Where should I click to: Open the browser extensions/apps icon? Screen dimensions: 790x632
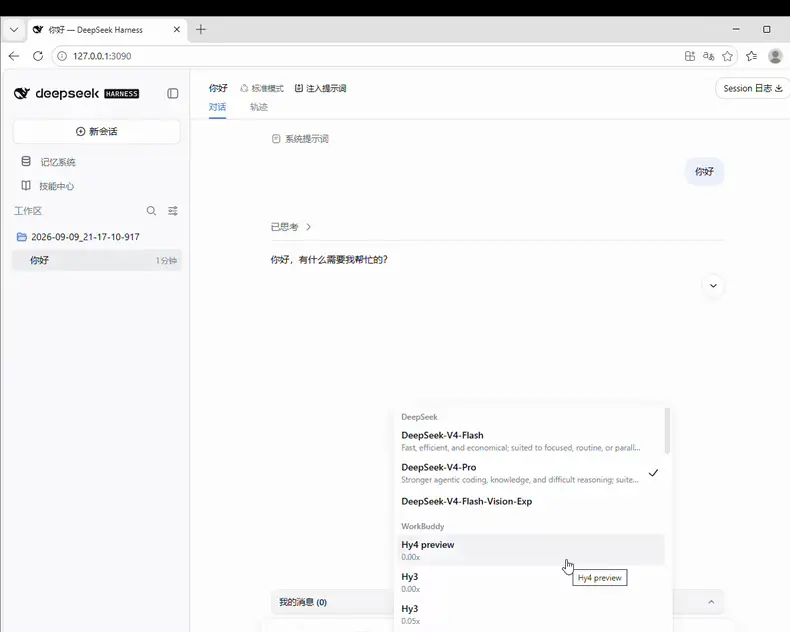tap(690, 56)
